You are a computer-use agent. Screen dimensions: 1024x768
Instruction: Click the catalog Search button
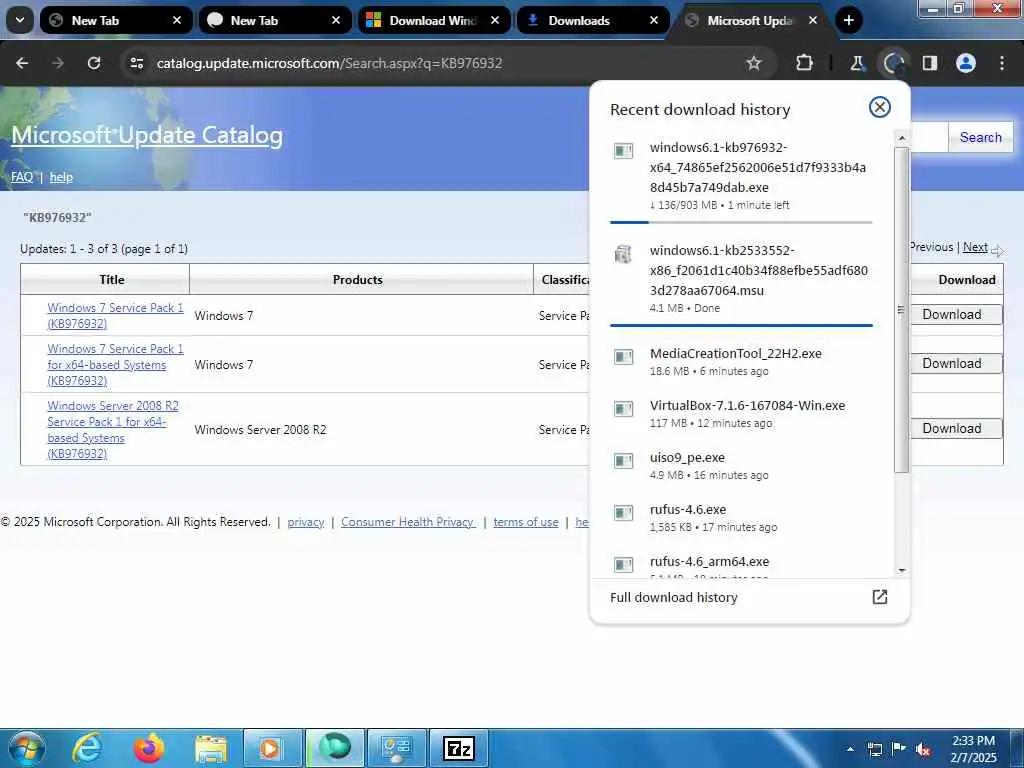pyautogui.click(x=980, y=137)
